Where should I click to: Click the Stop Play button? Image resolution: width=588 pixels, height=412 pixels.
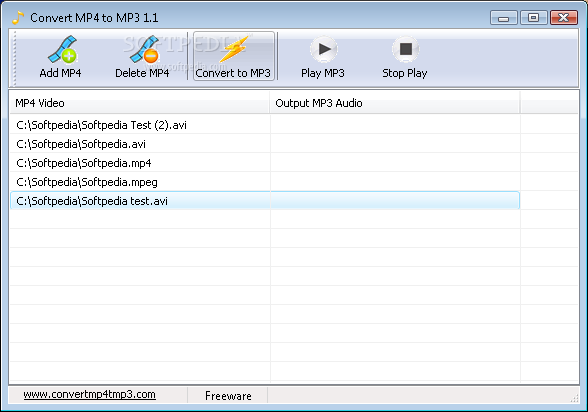(405, 56)
